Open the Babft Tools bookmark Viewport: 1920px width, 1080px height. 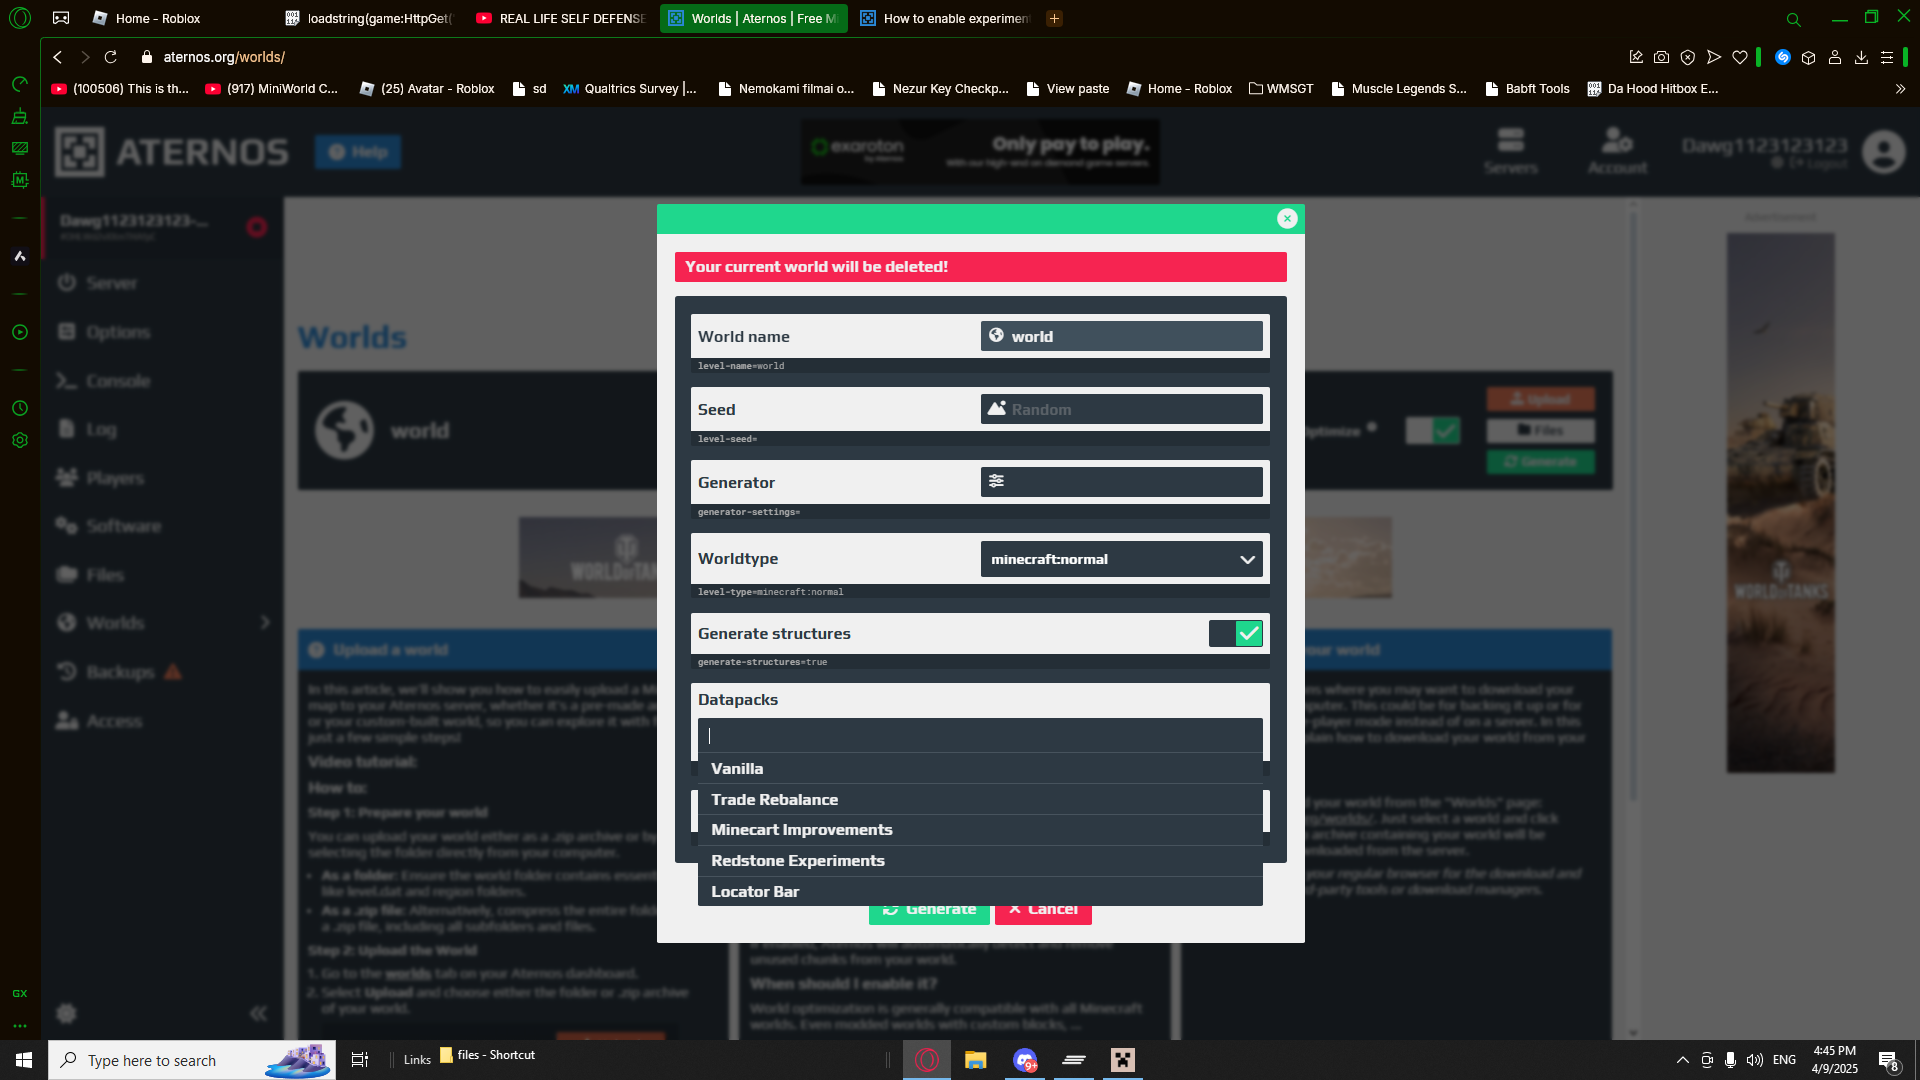tap(1527, 89)
